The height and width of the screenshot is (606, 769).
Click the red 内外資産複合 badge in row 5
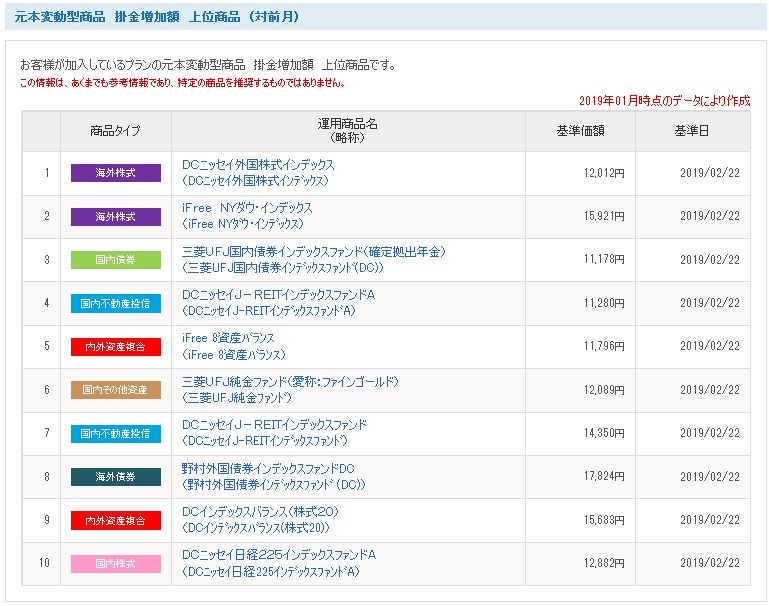(116, 347)
